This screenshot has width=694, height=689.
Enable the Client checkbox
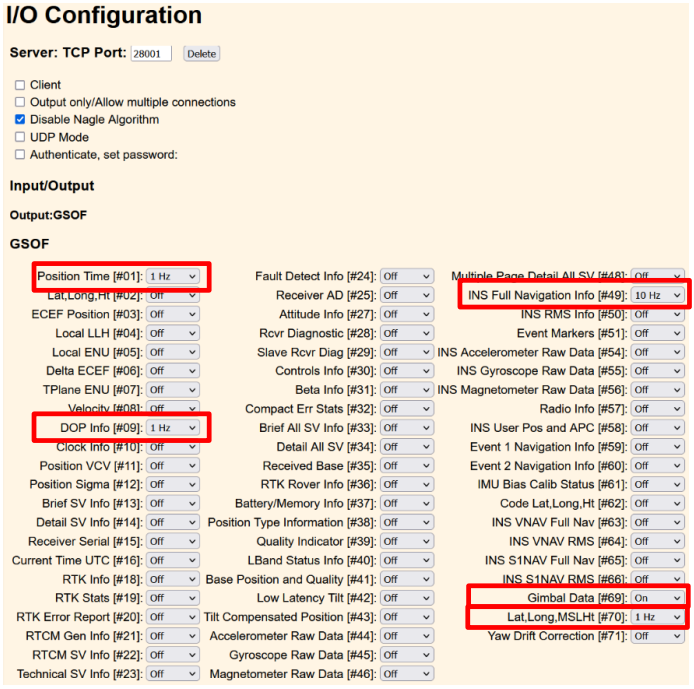click(20, 85)
